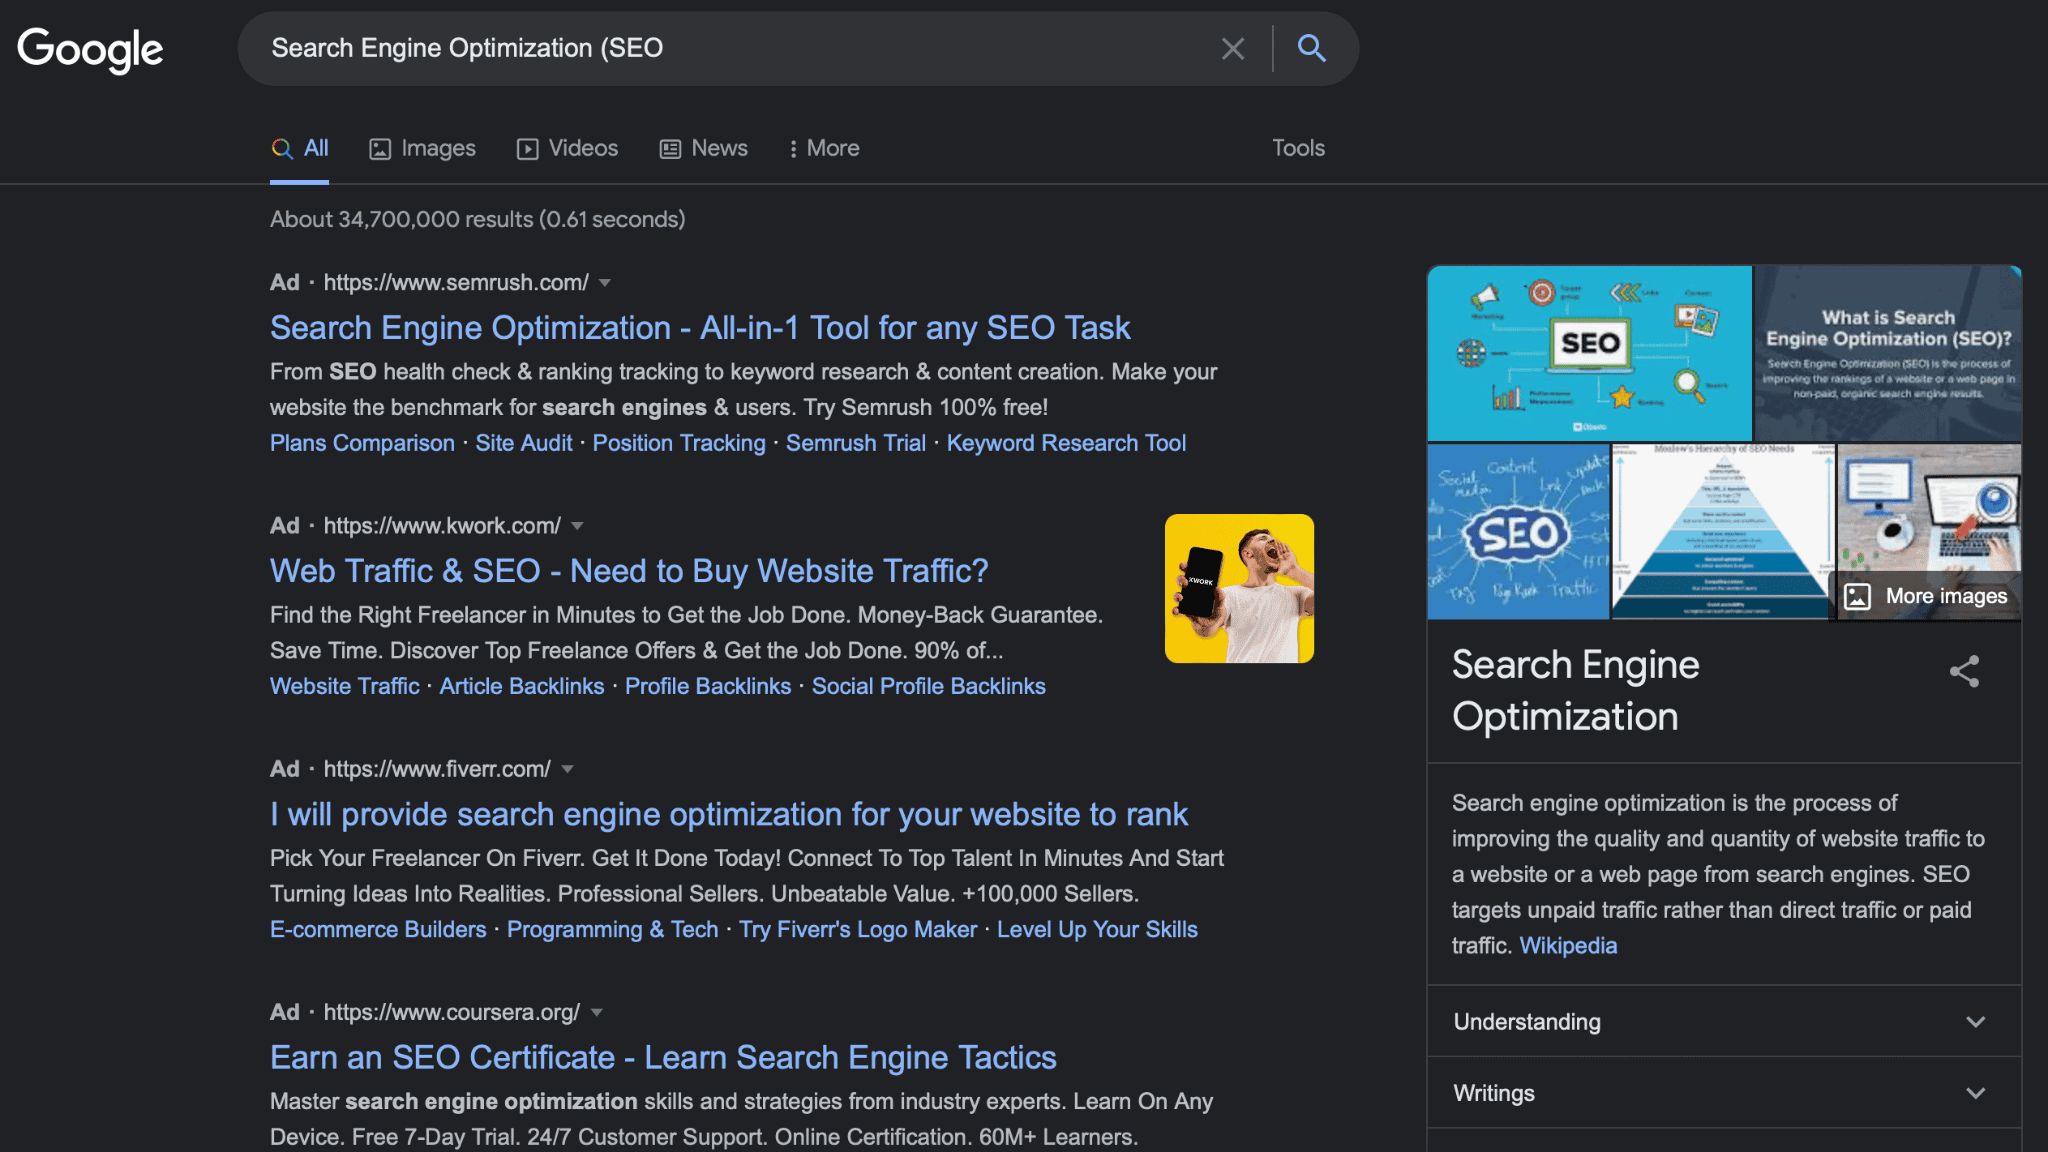Open the More search categories menu
The image size is (2048, 1152).
coord(823,148)
